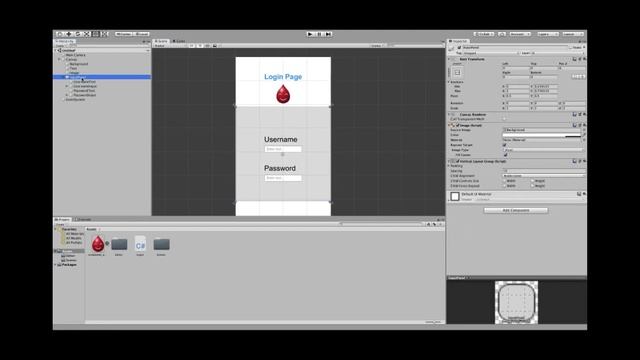Toggle Pivot/Center handle mode button
Viewport: 640px width, 360px height.
click(123, 34)
